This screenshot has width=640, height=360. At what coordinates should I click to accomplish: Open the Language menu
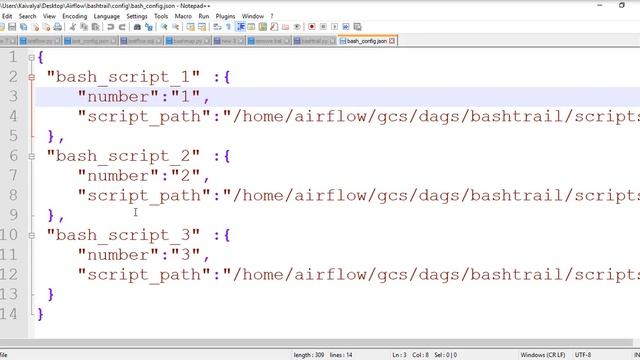[107, 16]
